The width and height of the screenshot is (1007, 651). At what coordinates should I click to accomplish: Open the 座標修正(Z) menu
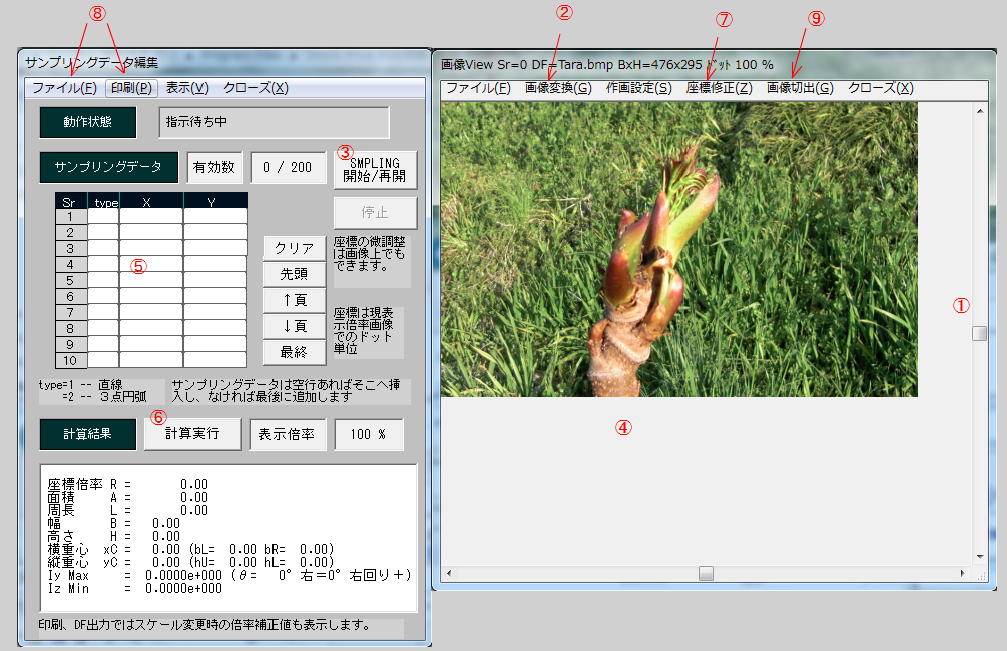[719, 88]
